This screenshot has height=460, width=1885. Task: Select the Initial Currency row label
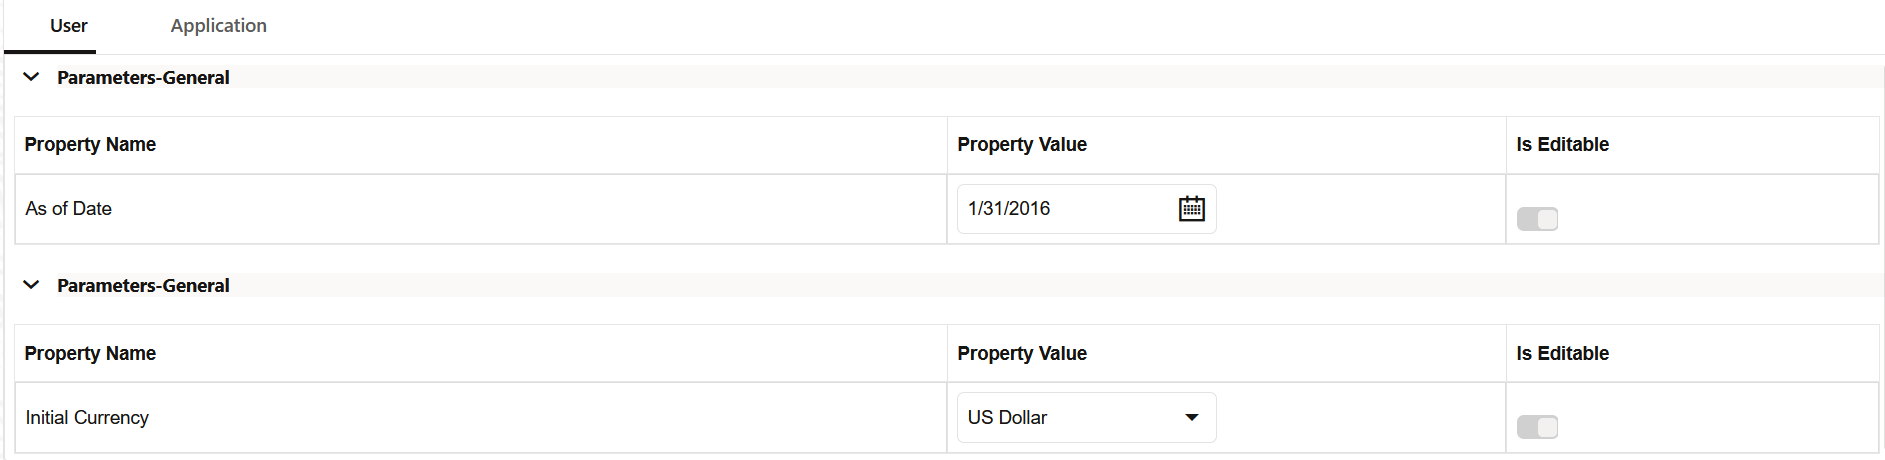pyautogui.click(x=87, y=417)
